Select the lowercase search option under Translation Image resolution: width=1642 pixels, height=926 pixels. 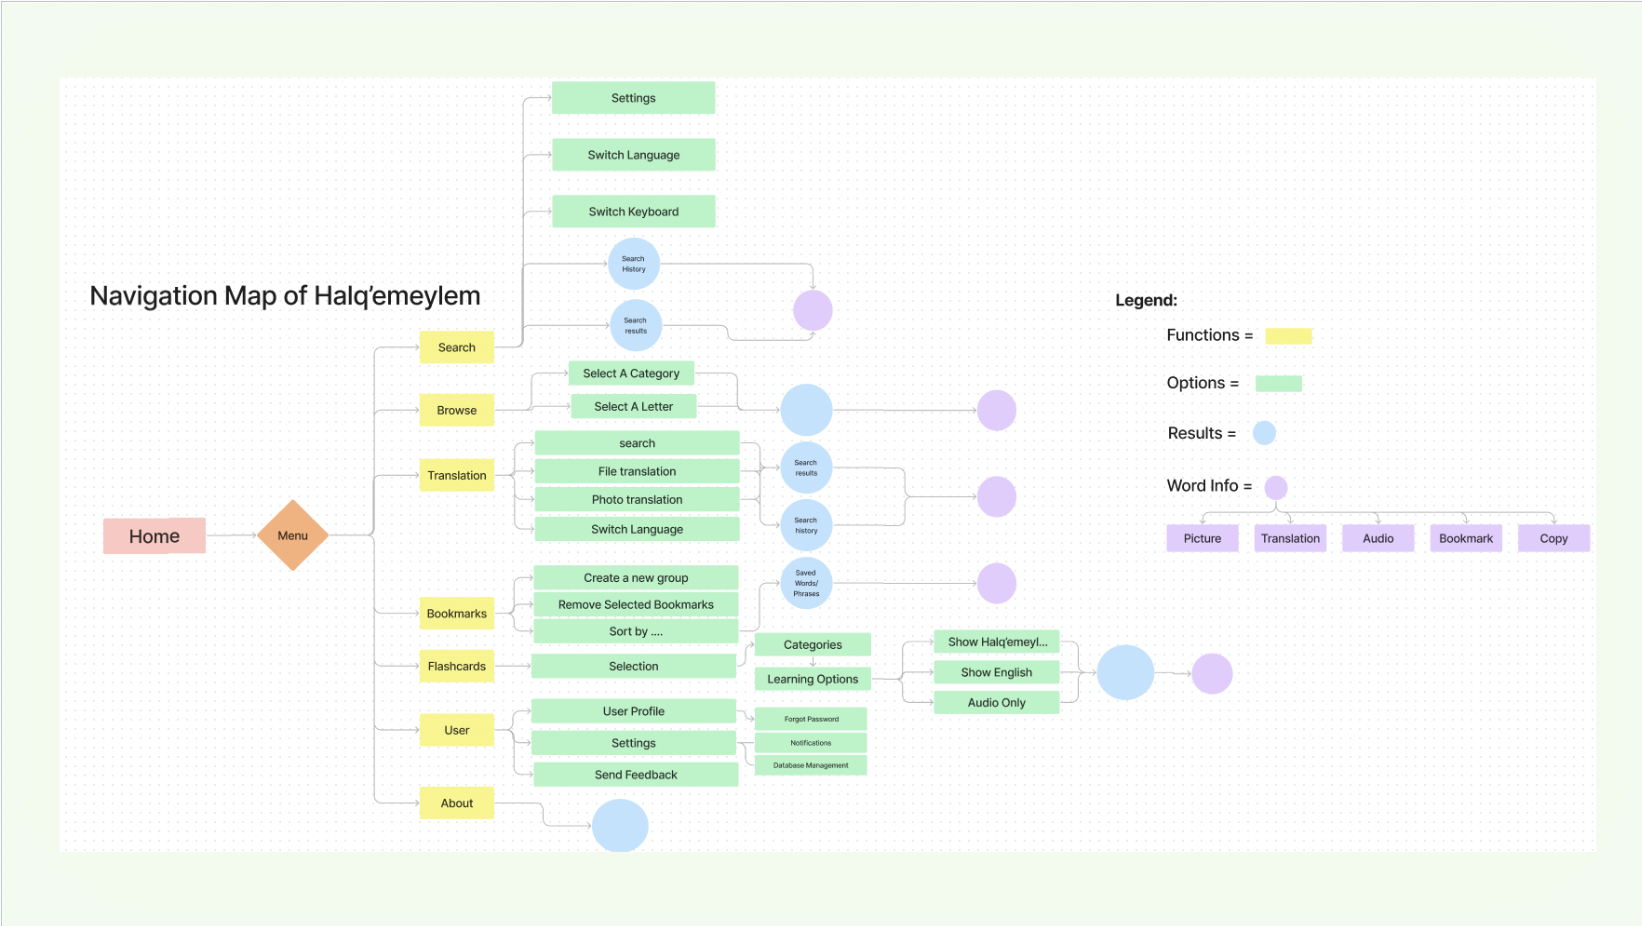point(637,443)
